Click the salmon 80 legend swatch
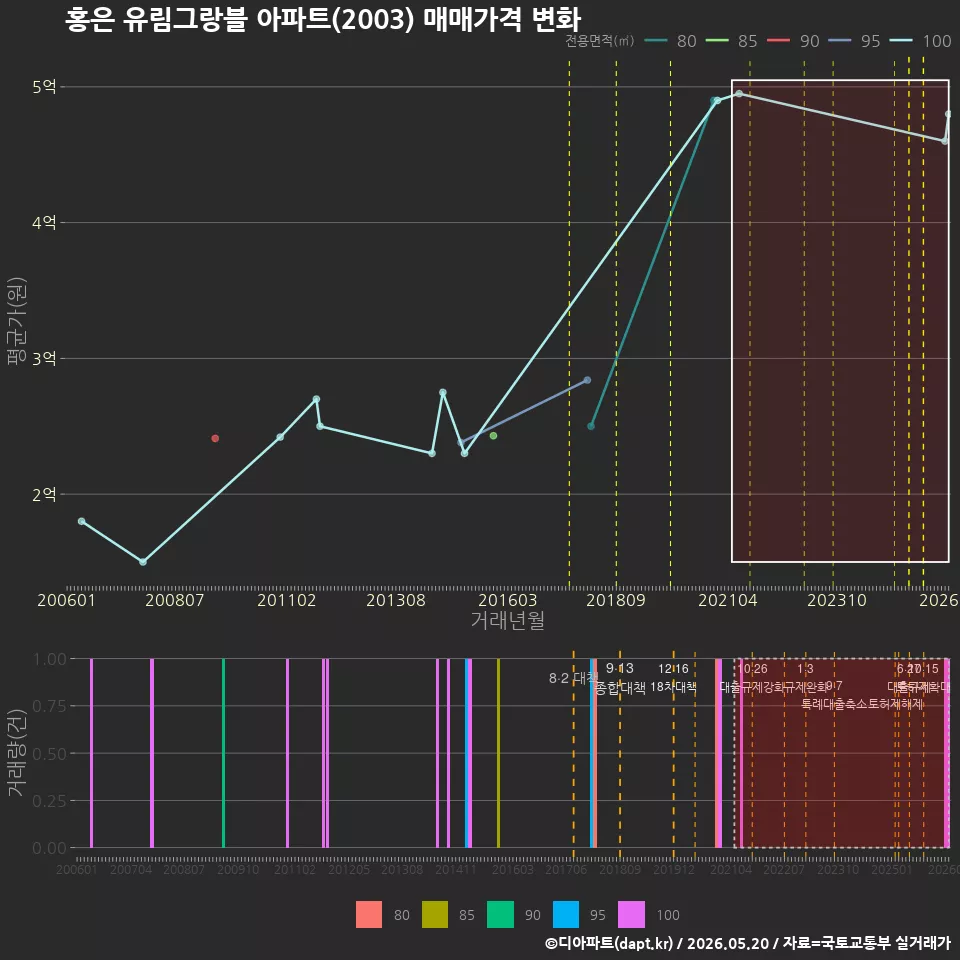 (x=369, y=914)
